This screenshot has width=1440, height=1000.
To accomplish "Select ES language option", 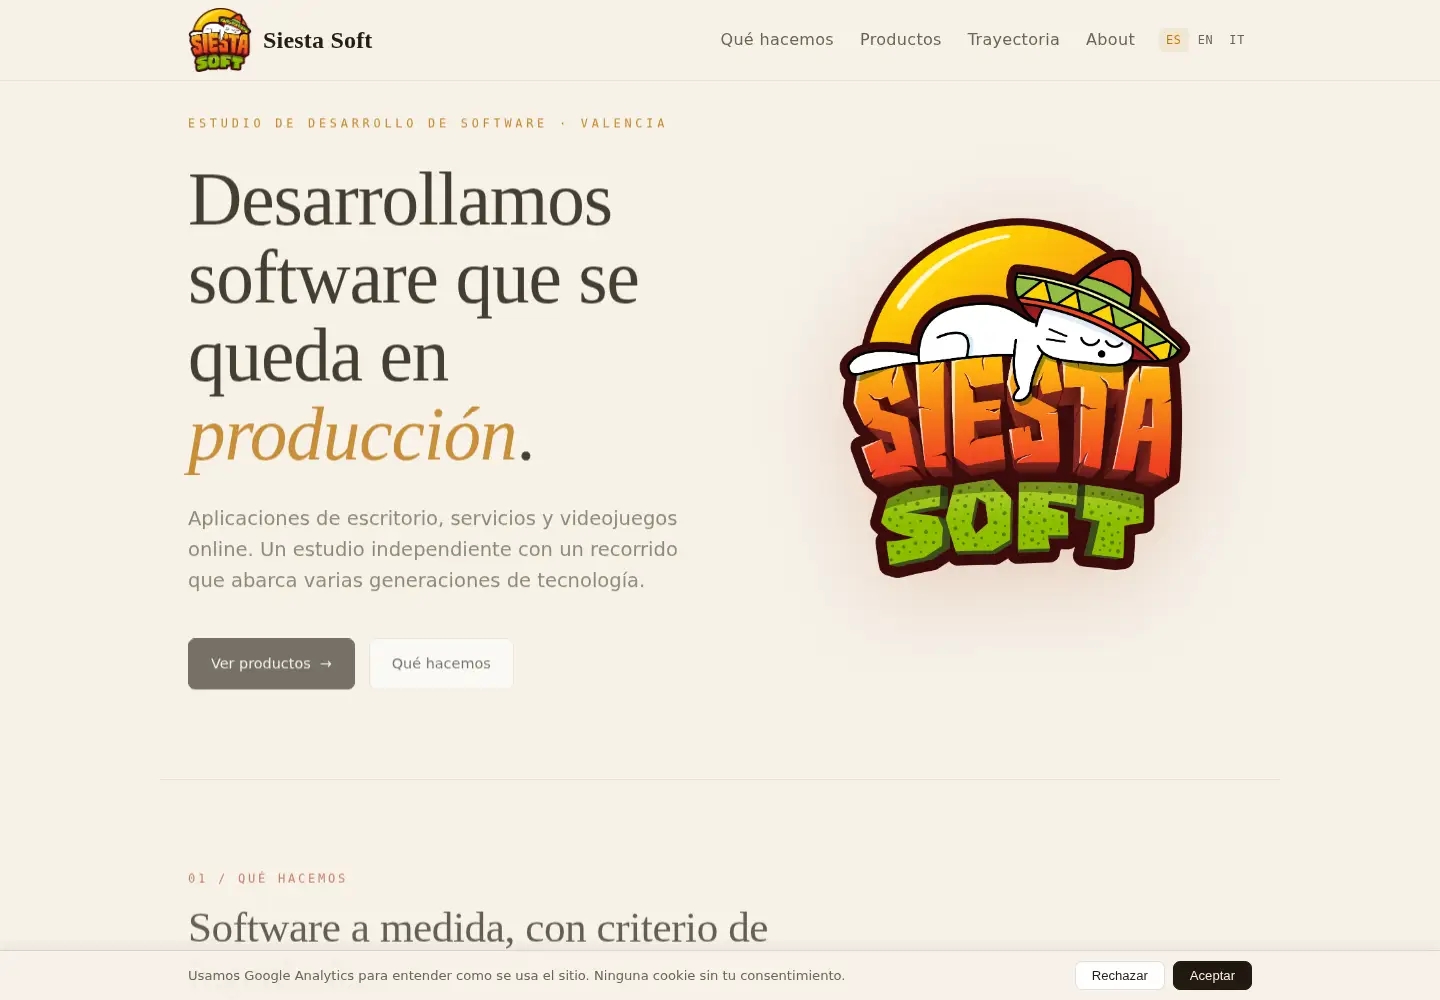I will (1173, 40).
